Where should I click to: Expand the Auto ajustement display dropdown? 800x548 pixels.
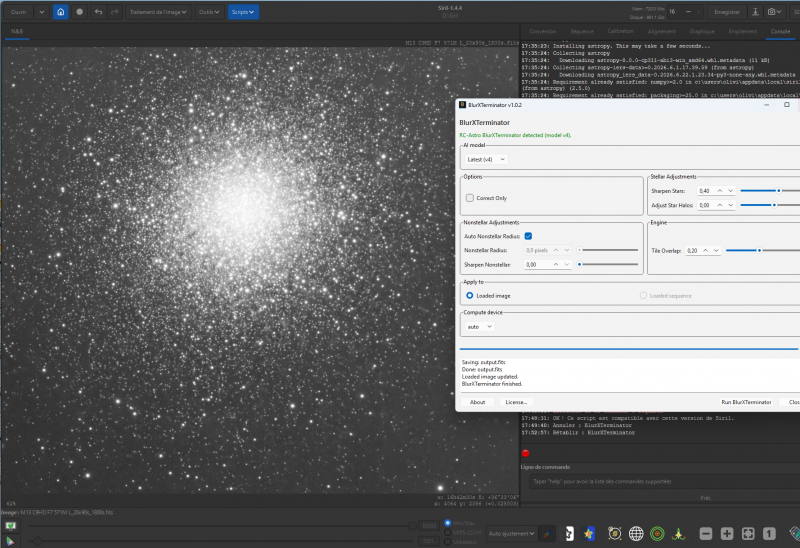point(511,534)
